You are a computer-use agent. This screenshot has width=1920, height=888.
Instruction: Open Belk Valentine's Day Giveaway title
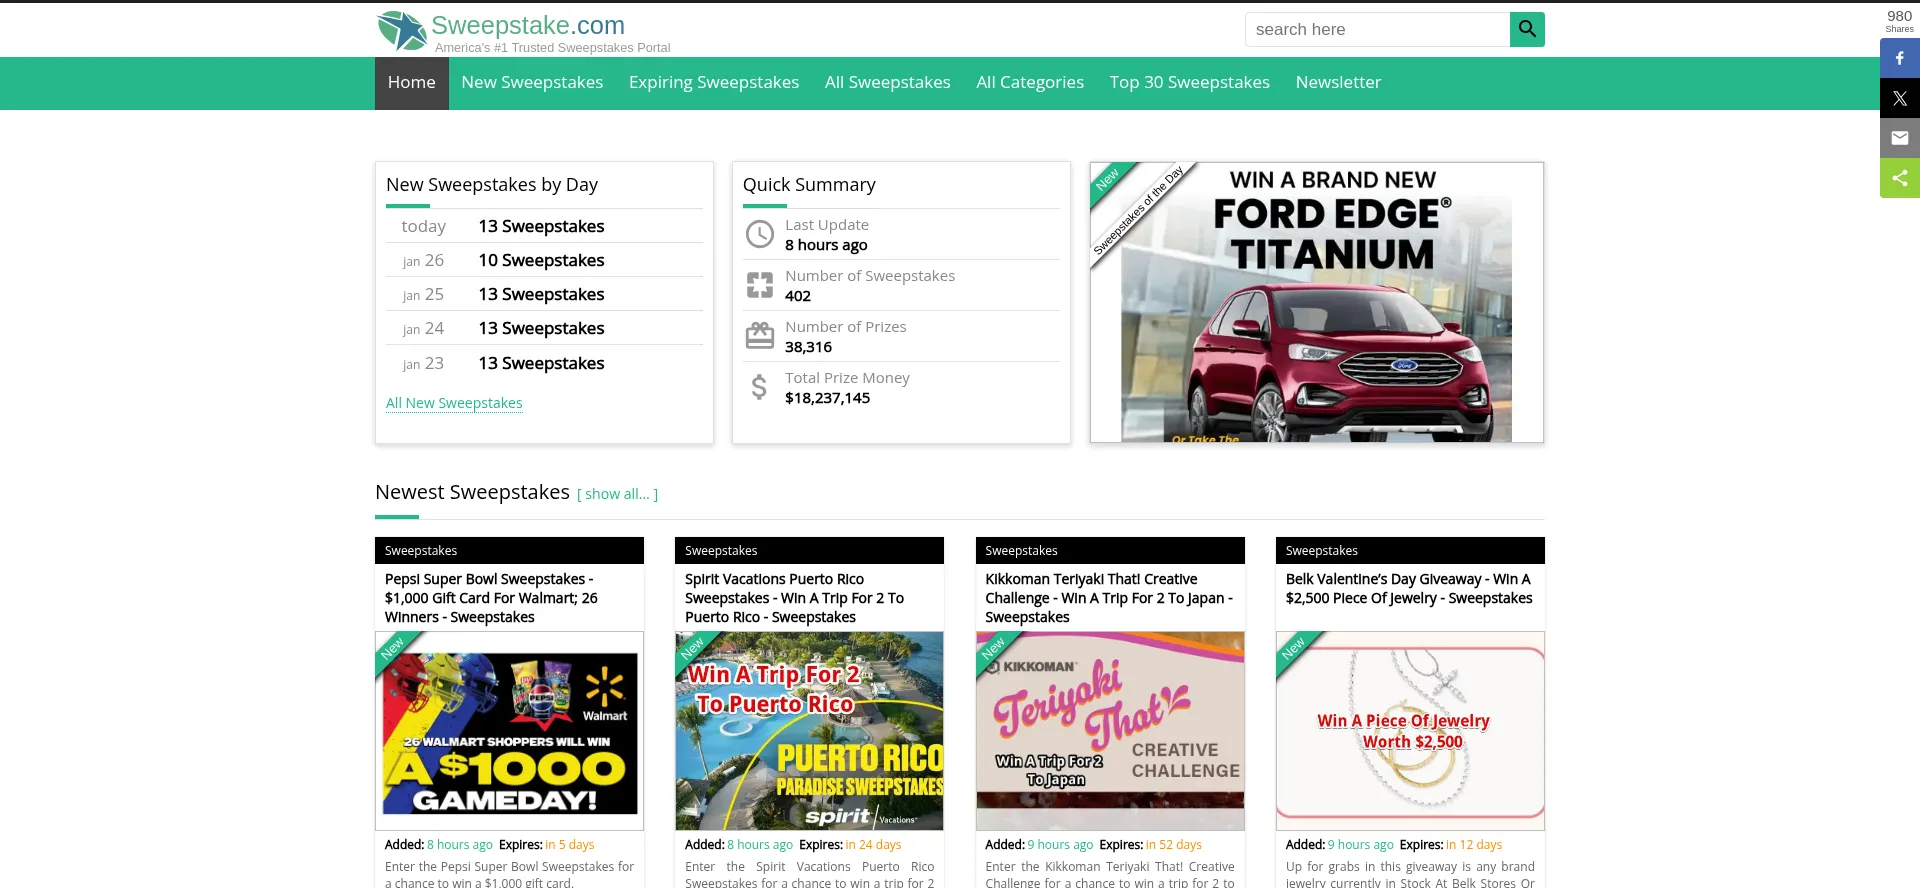1409,589
